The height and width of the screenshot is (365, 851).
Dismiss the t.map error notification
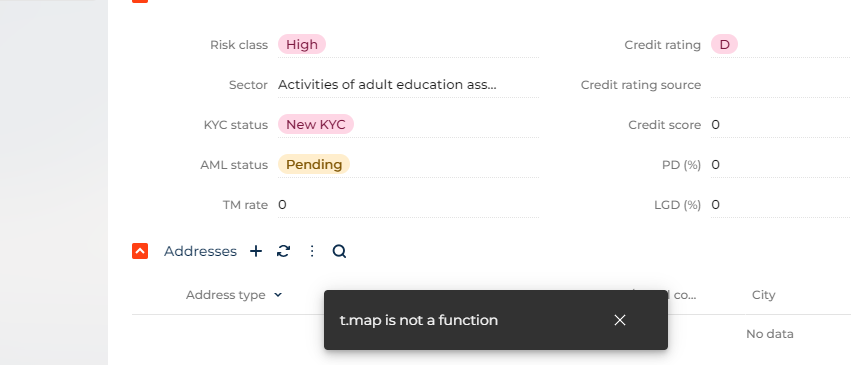click(x=620, y=320)
